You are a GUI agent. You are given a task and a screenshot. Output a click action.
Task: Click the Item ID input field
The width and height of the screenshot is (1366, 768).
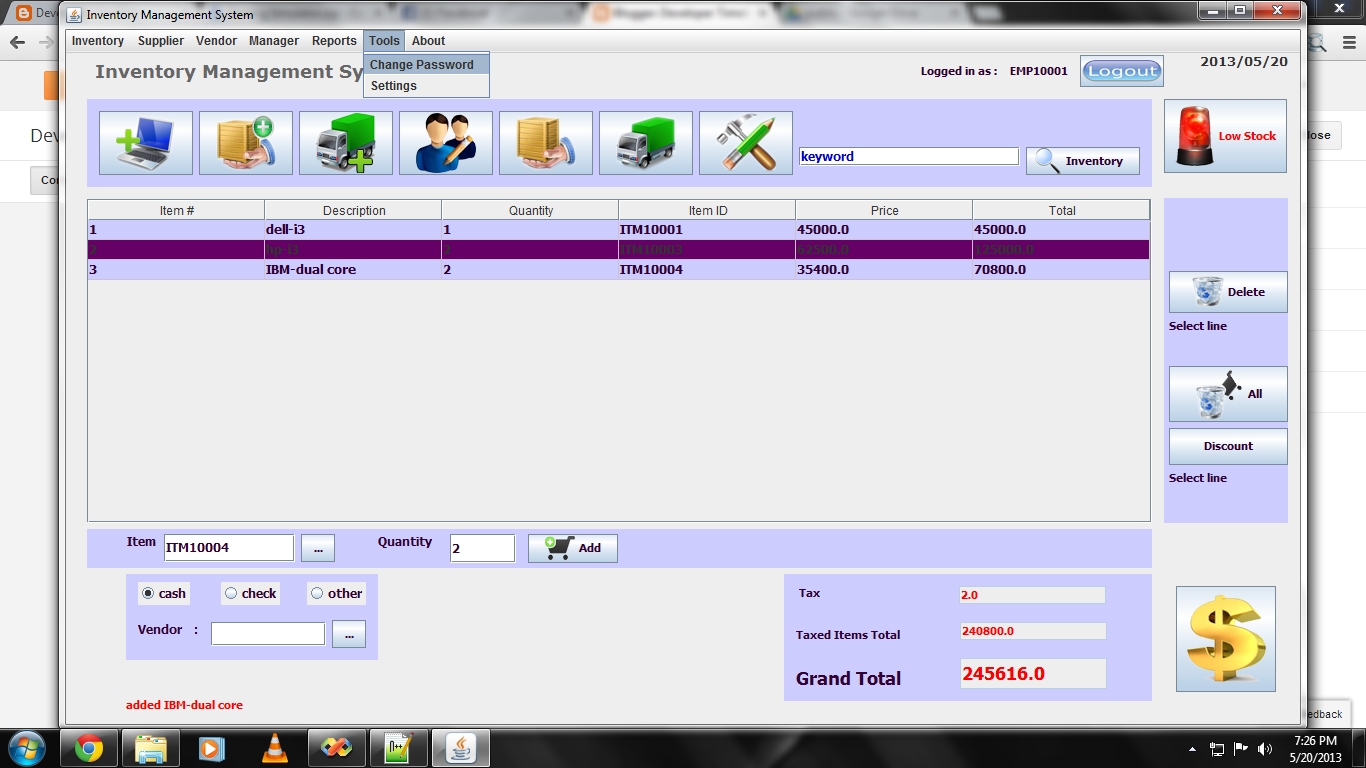(x=229, y=548)
